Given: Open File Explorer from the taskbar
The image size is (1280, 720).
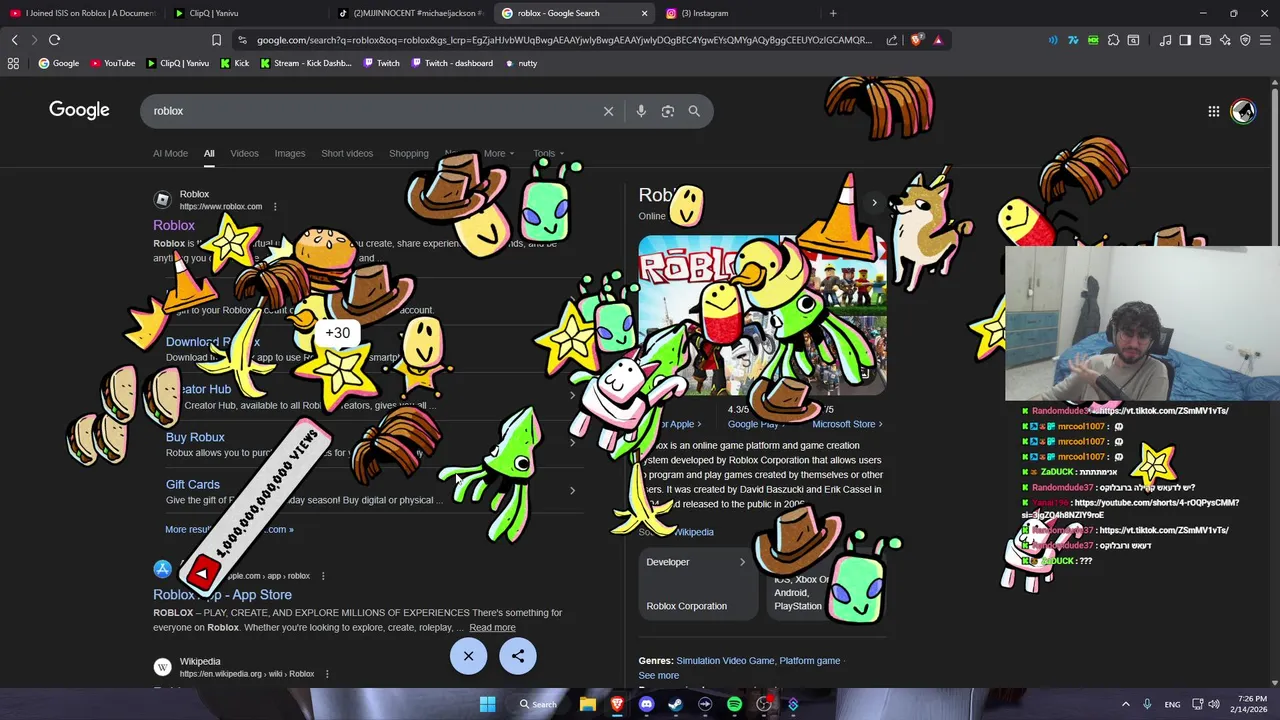Looking at the screenshot, I should (x=588, y=704).
